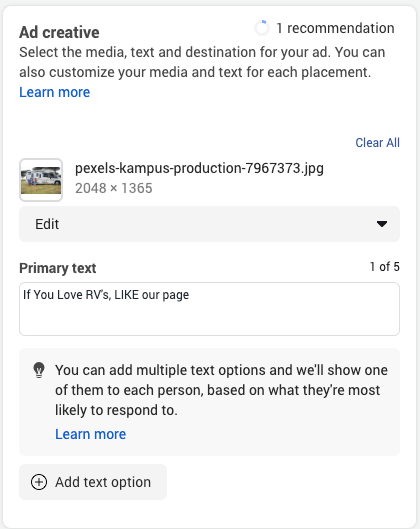The width and height of the screenshot is (420, 529).
Task: Follow the Learn more link under Ad creative
Action: 55,92
